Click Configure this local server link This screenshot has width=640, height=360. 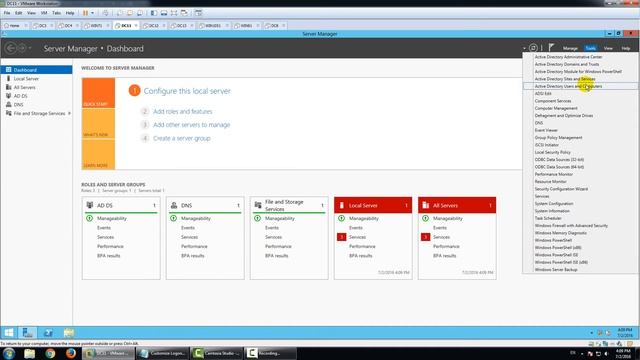(187, 91)
